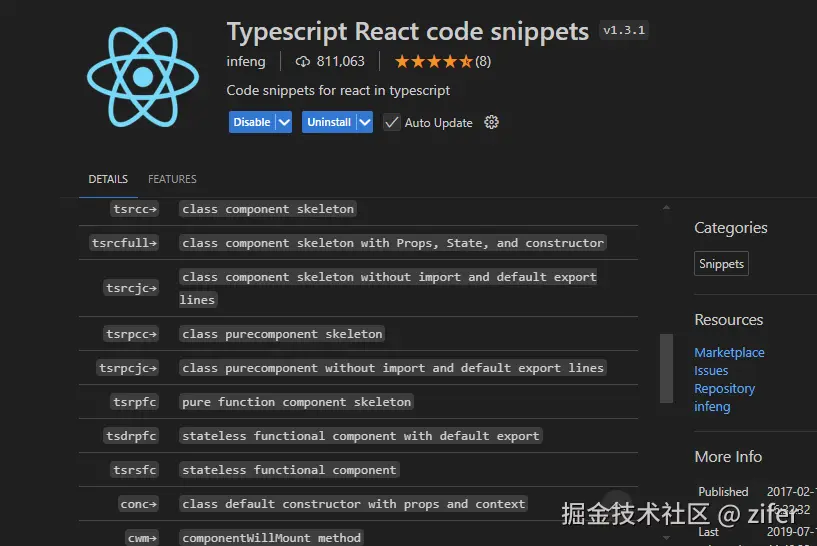The width and height of the screenshot is (817, 546).
Task: Click the Uninstall button
Action: [x=329, y=122]
